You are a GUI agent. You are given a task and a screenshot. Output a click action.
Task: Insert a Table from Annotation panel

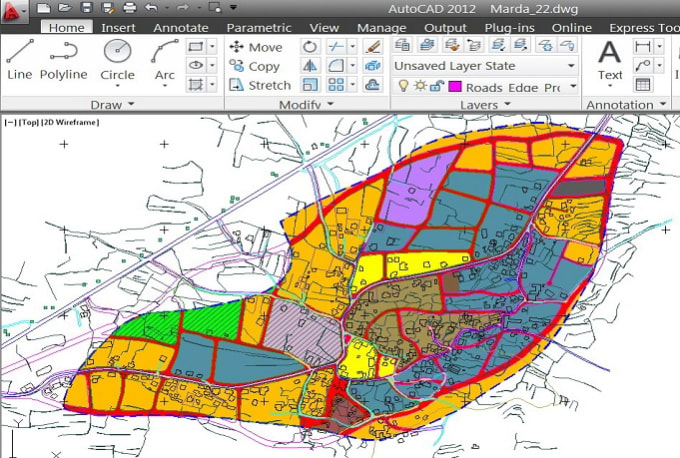(643, 85)
